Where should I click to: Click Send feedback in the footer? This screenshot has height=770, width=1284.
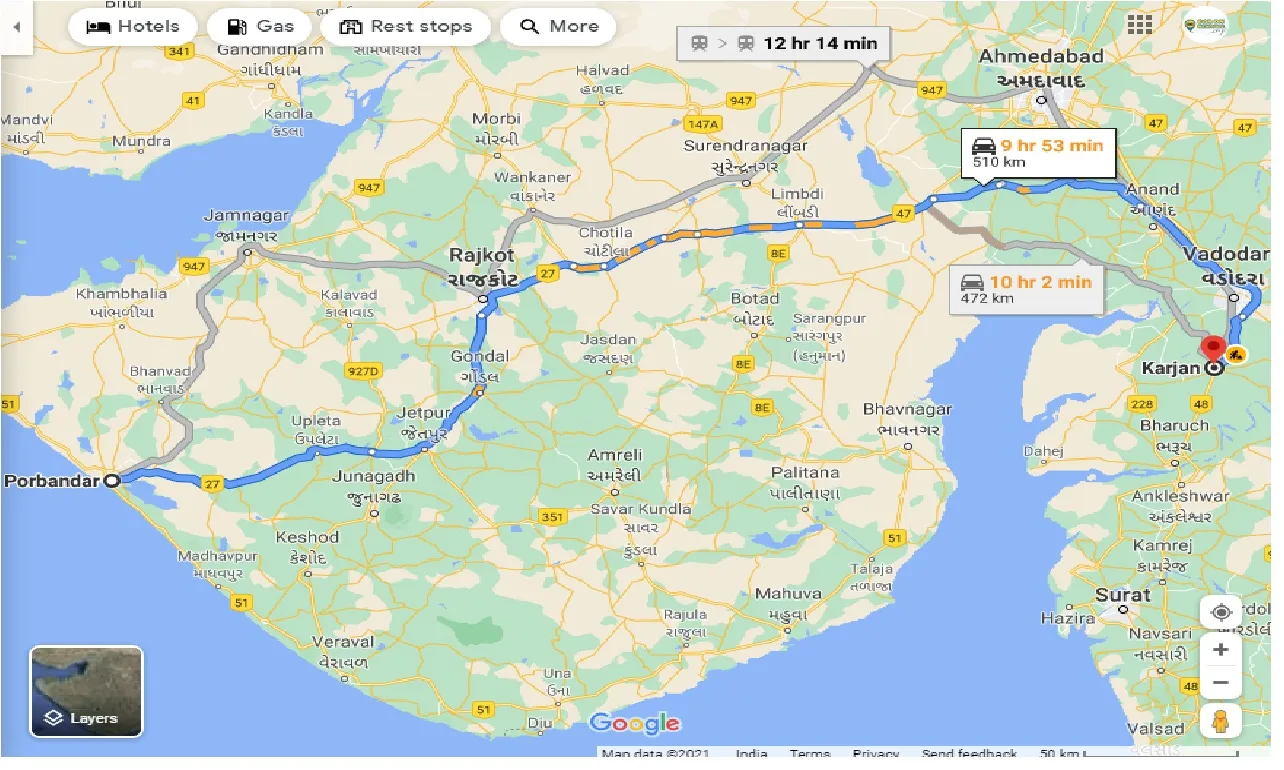[x=968, y=753]
